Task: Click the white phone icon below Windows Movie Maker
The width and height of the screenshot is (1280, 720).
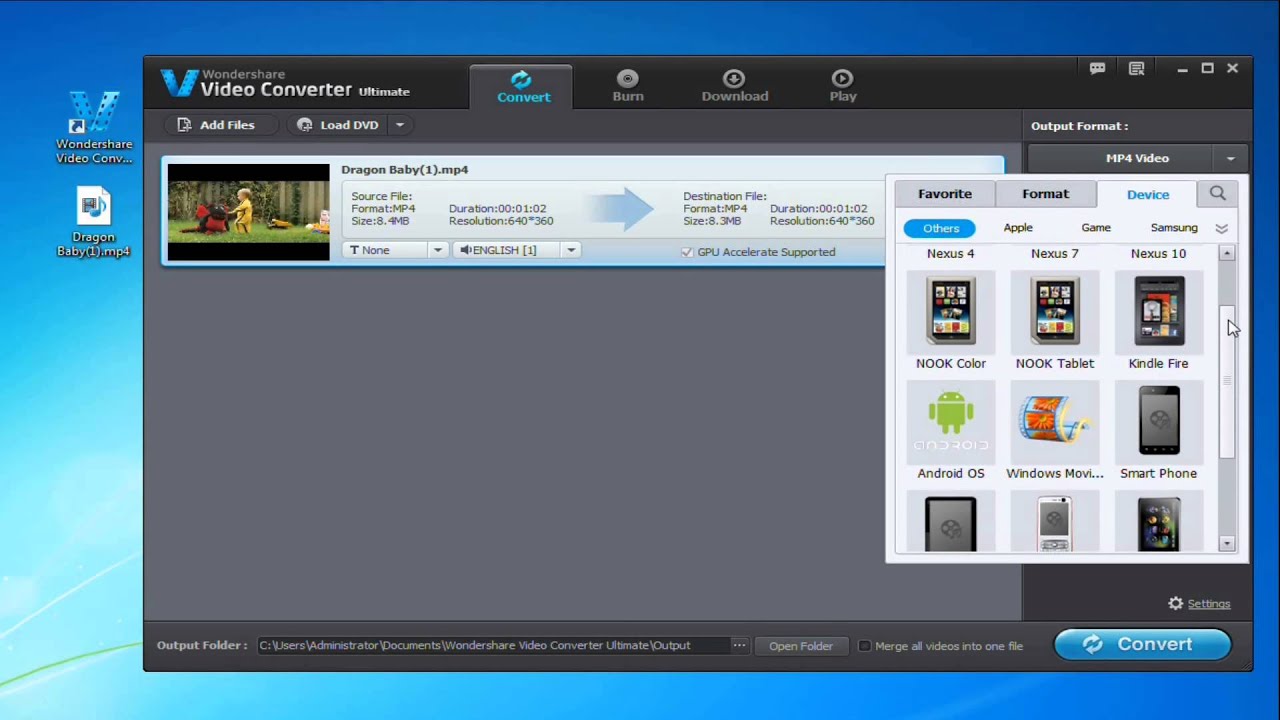Action: click(x=1055, y=523)
